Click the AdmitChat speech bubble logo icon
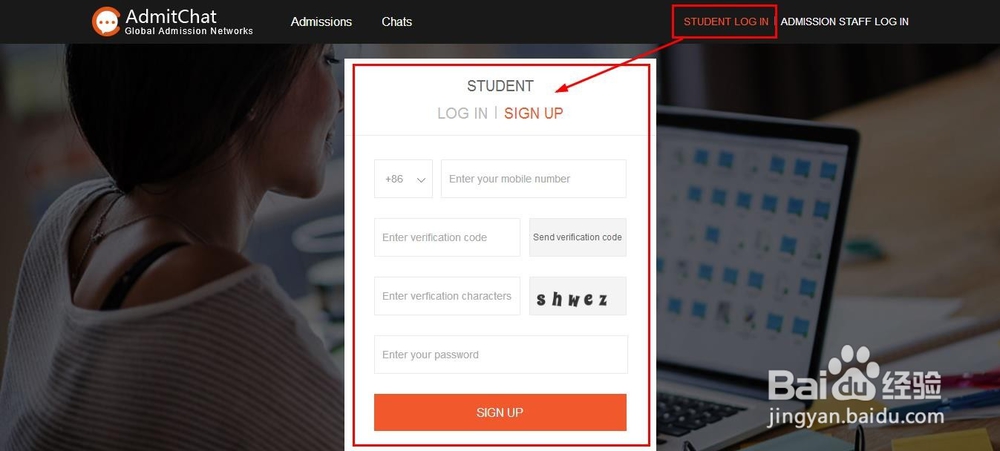The width and height of the screenshot is (1000, 451). coord(106,21)
